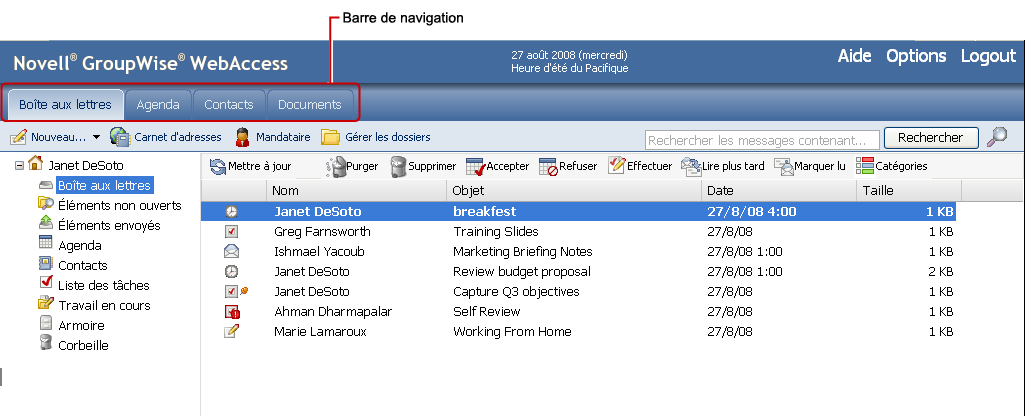Click the advanced search magnifier icon
The height and width of the screenshot is (416, 1025).
tap(996, 137)
